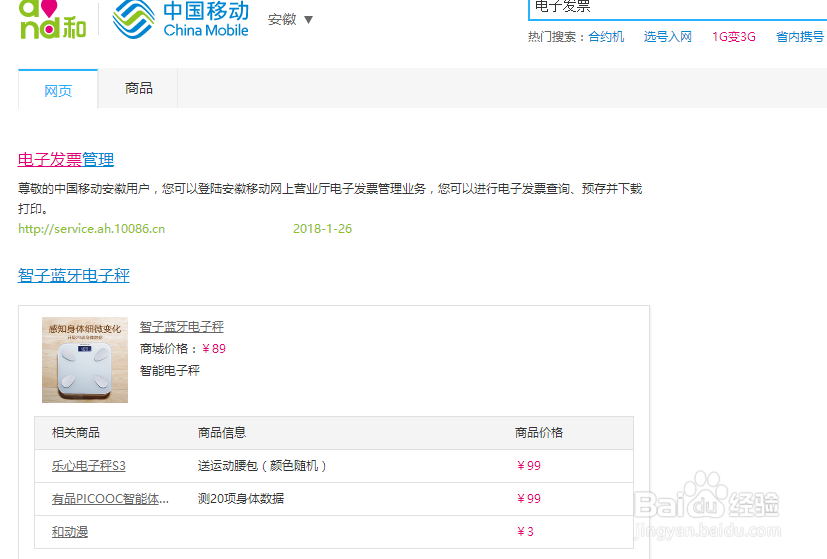Click the 测20项身体数据 cell
Viewport: 827px width, 559px height.
pyautogui.click(x=241, y=499)
